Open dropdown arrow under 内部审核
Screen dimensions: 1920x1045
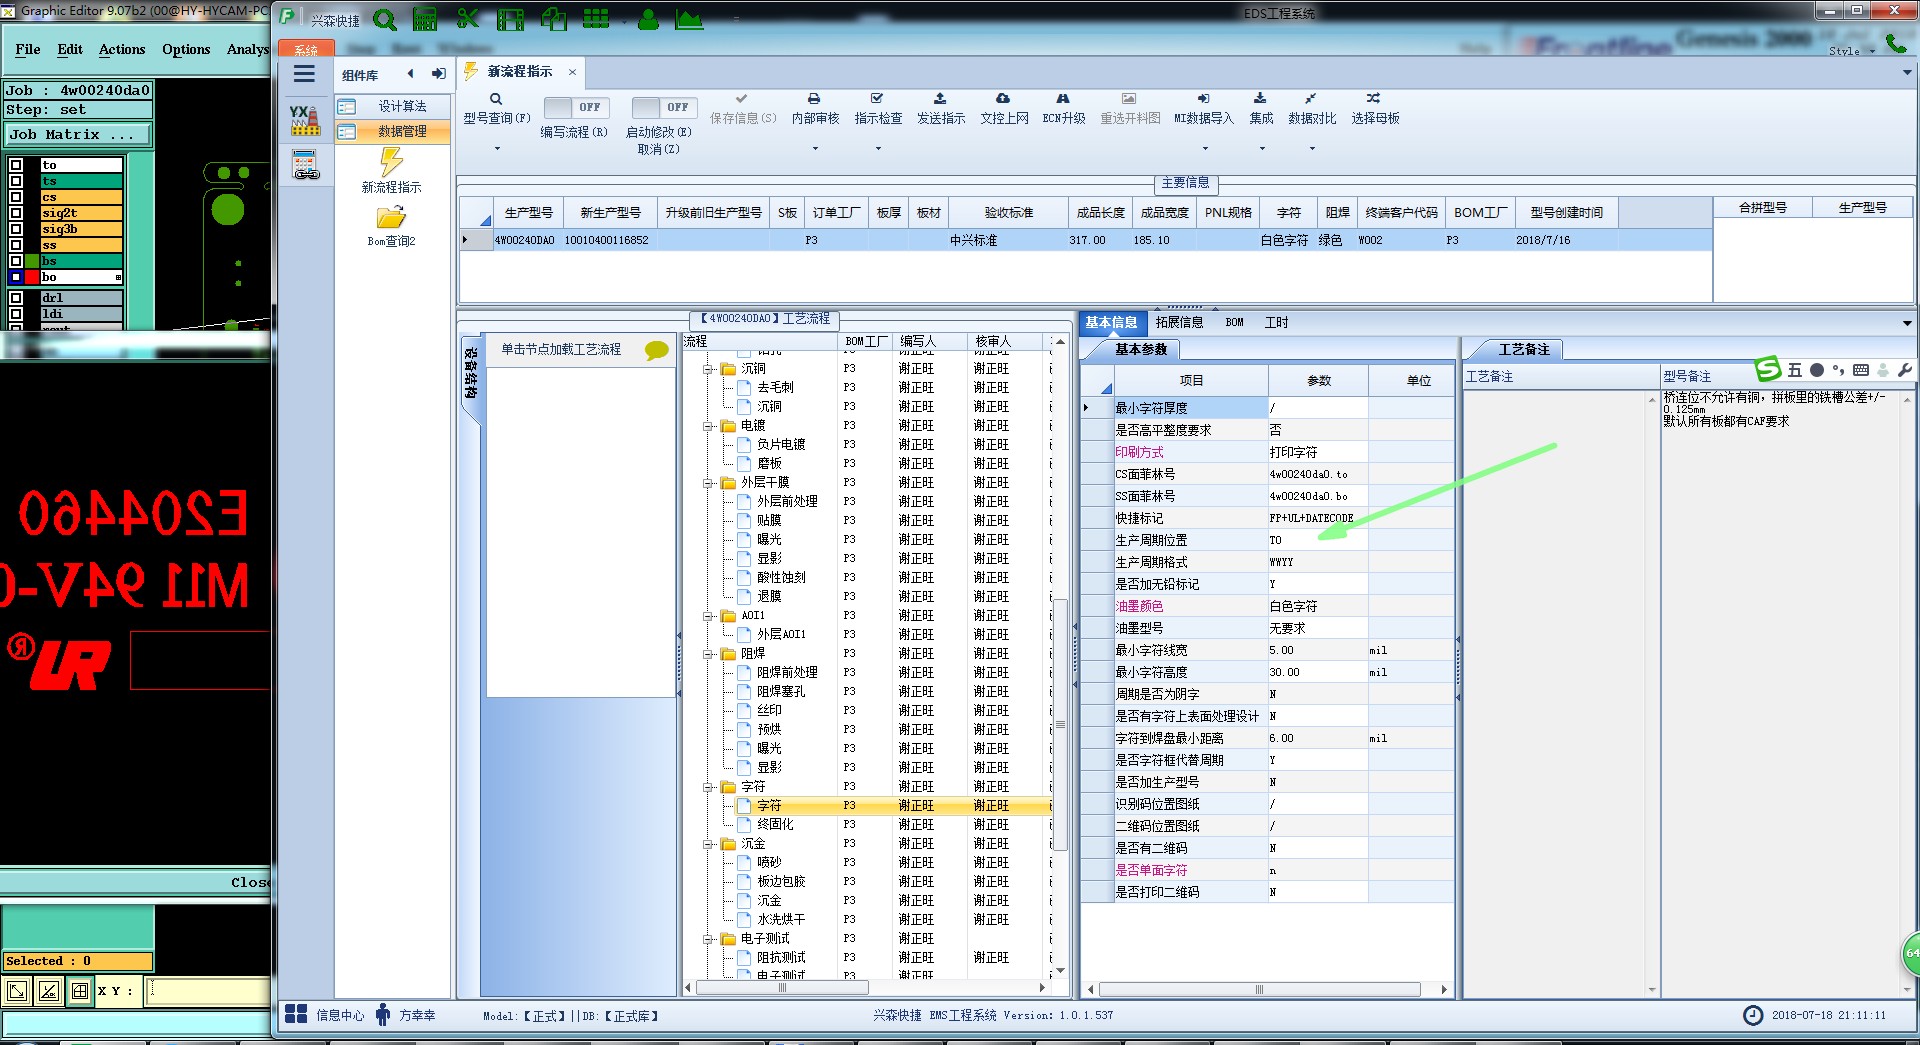[x=815, y=148]
